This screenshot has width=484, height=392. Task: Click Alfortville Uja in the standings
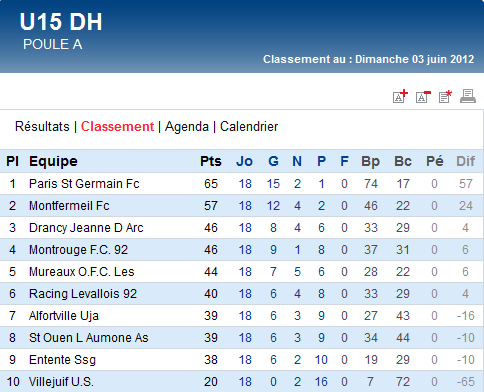[x=64, y=316]
